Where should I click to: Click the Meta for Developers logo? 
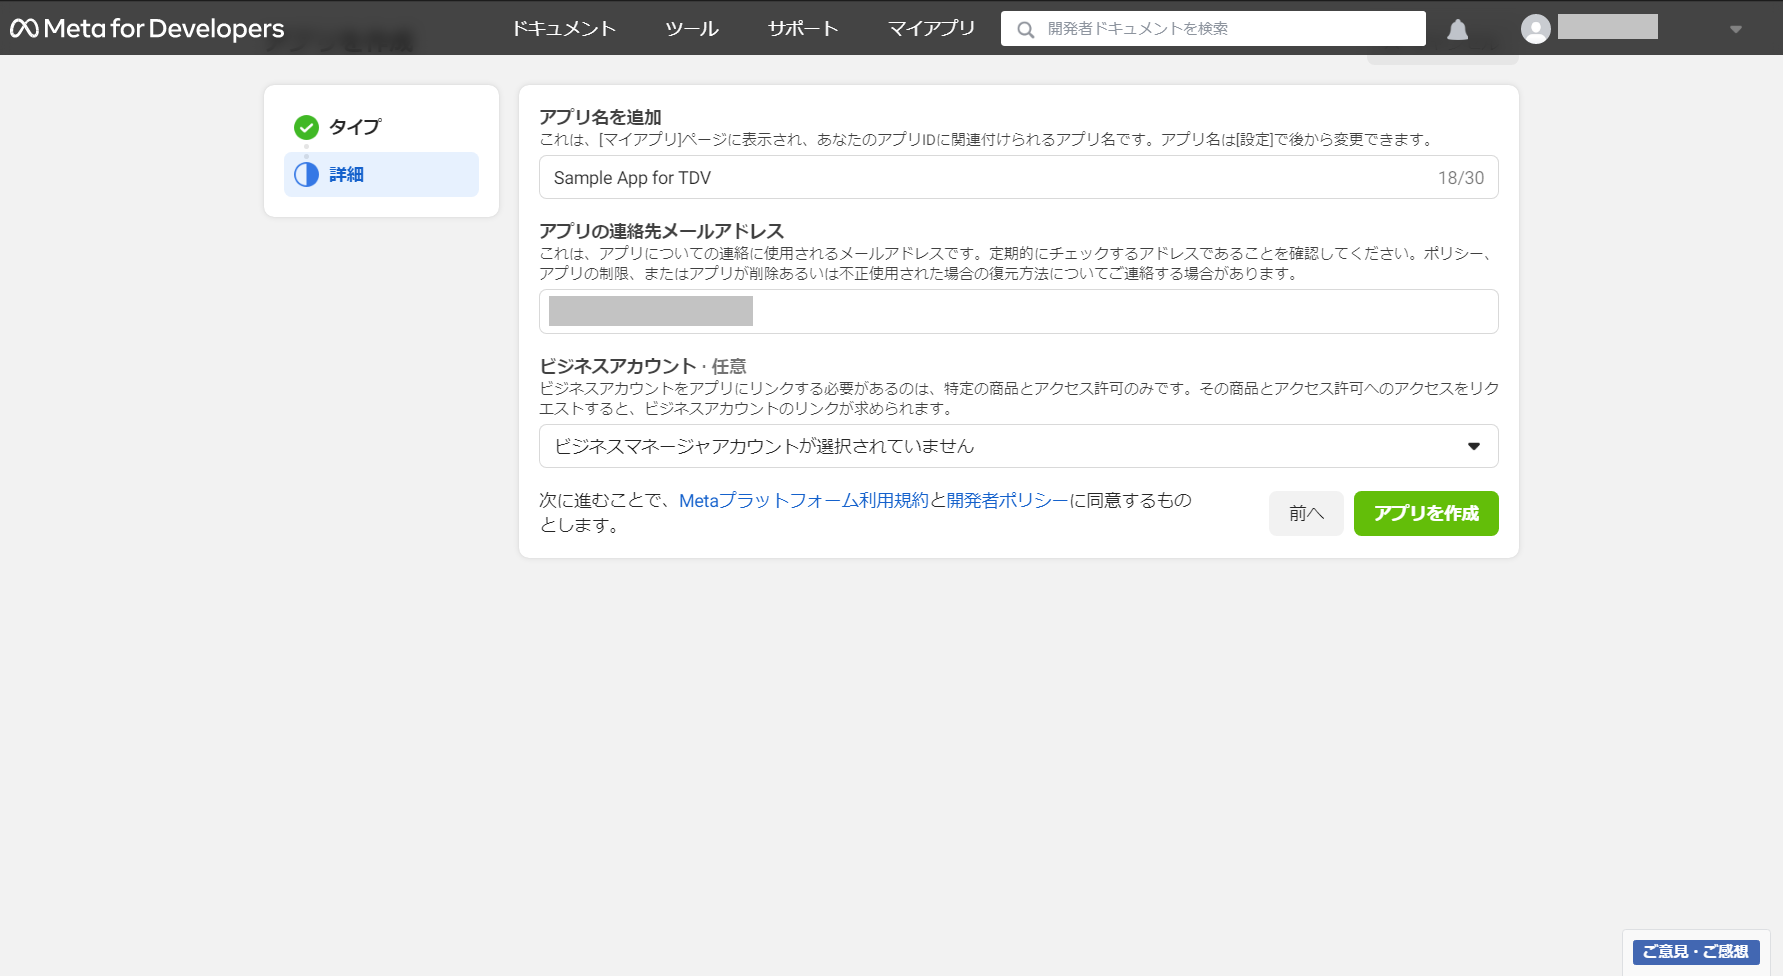147,29
